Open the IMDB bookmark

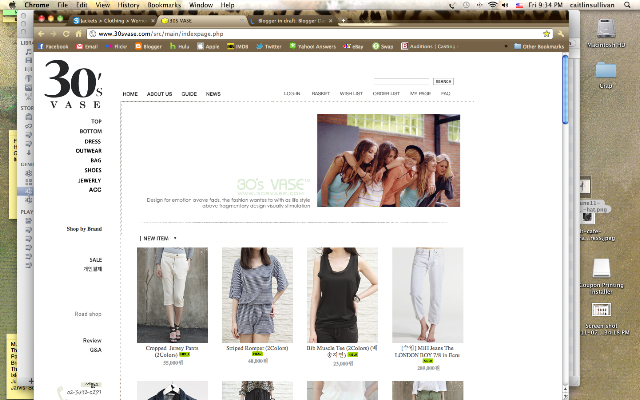click(238, 46)
